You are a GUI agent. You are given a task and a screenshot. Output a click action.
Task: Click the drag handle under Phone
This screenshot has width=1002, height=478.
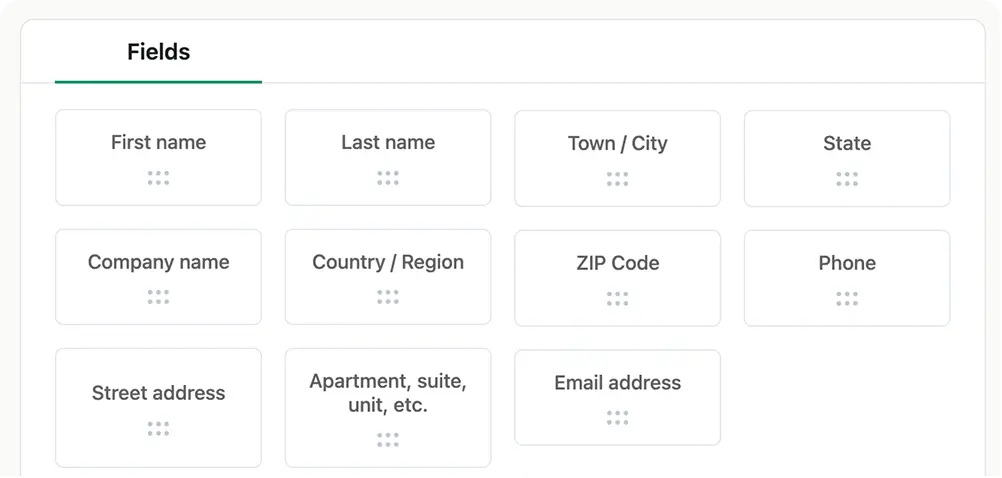point(847,298)
